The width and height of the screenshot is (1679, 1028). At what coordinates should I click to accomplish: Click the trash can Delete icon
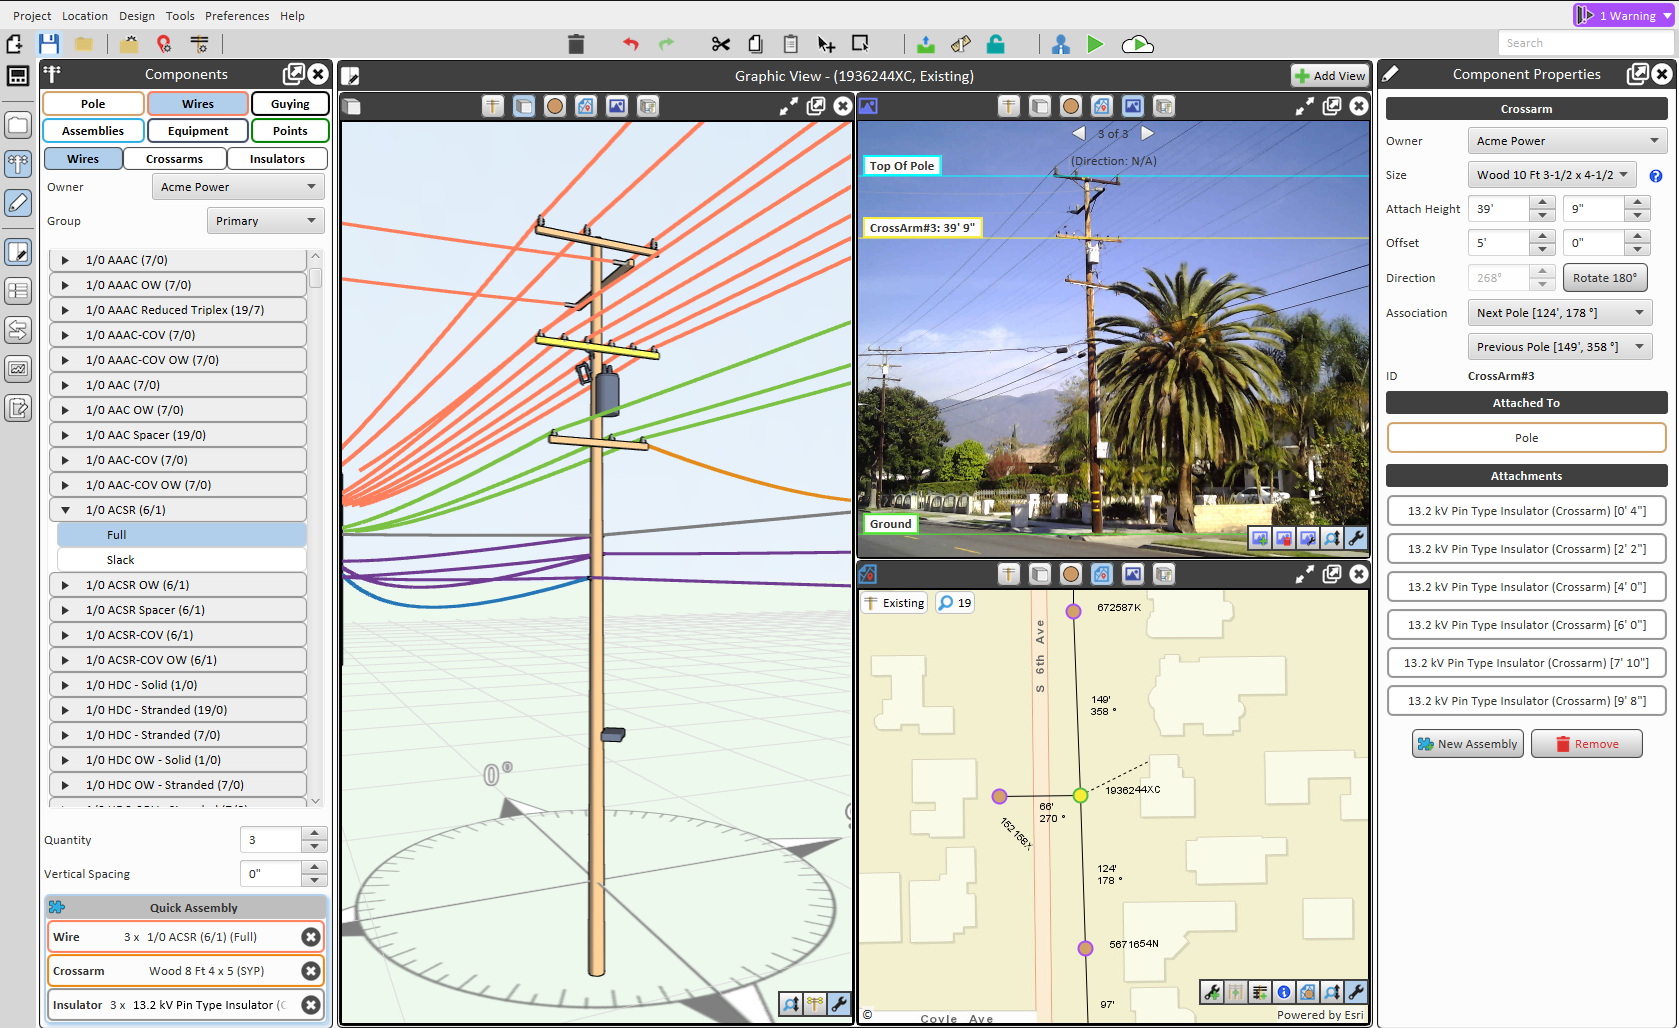tap(576, 44)
